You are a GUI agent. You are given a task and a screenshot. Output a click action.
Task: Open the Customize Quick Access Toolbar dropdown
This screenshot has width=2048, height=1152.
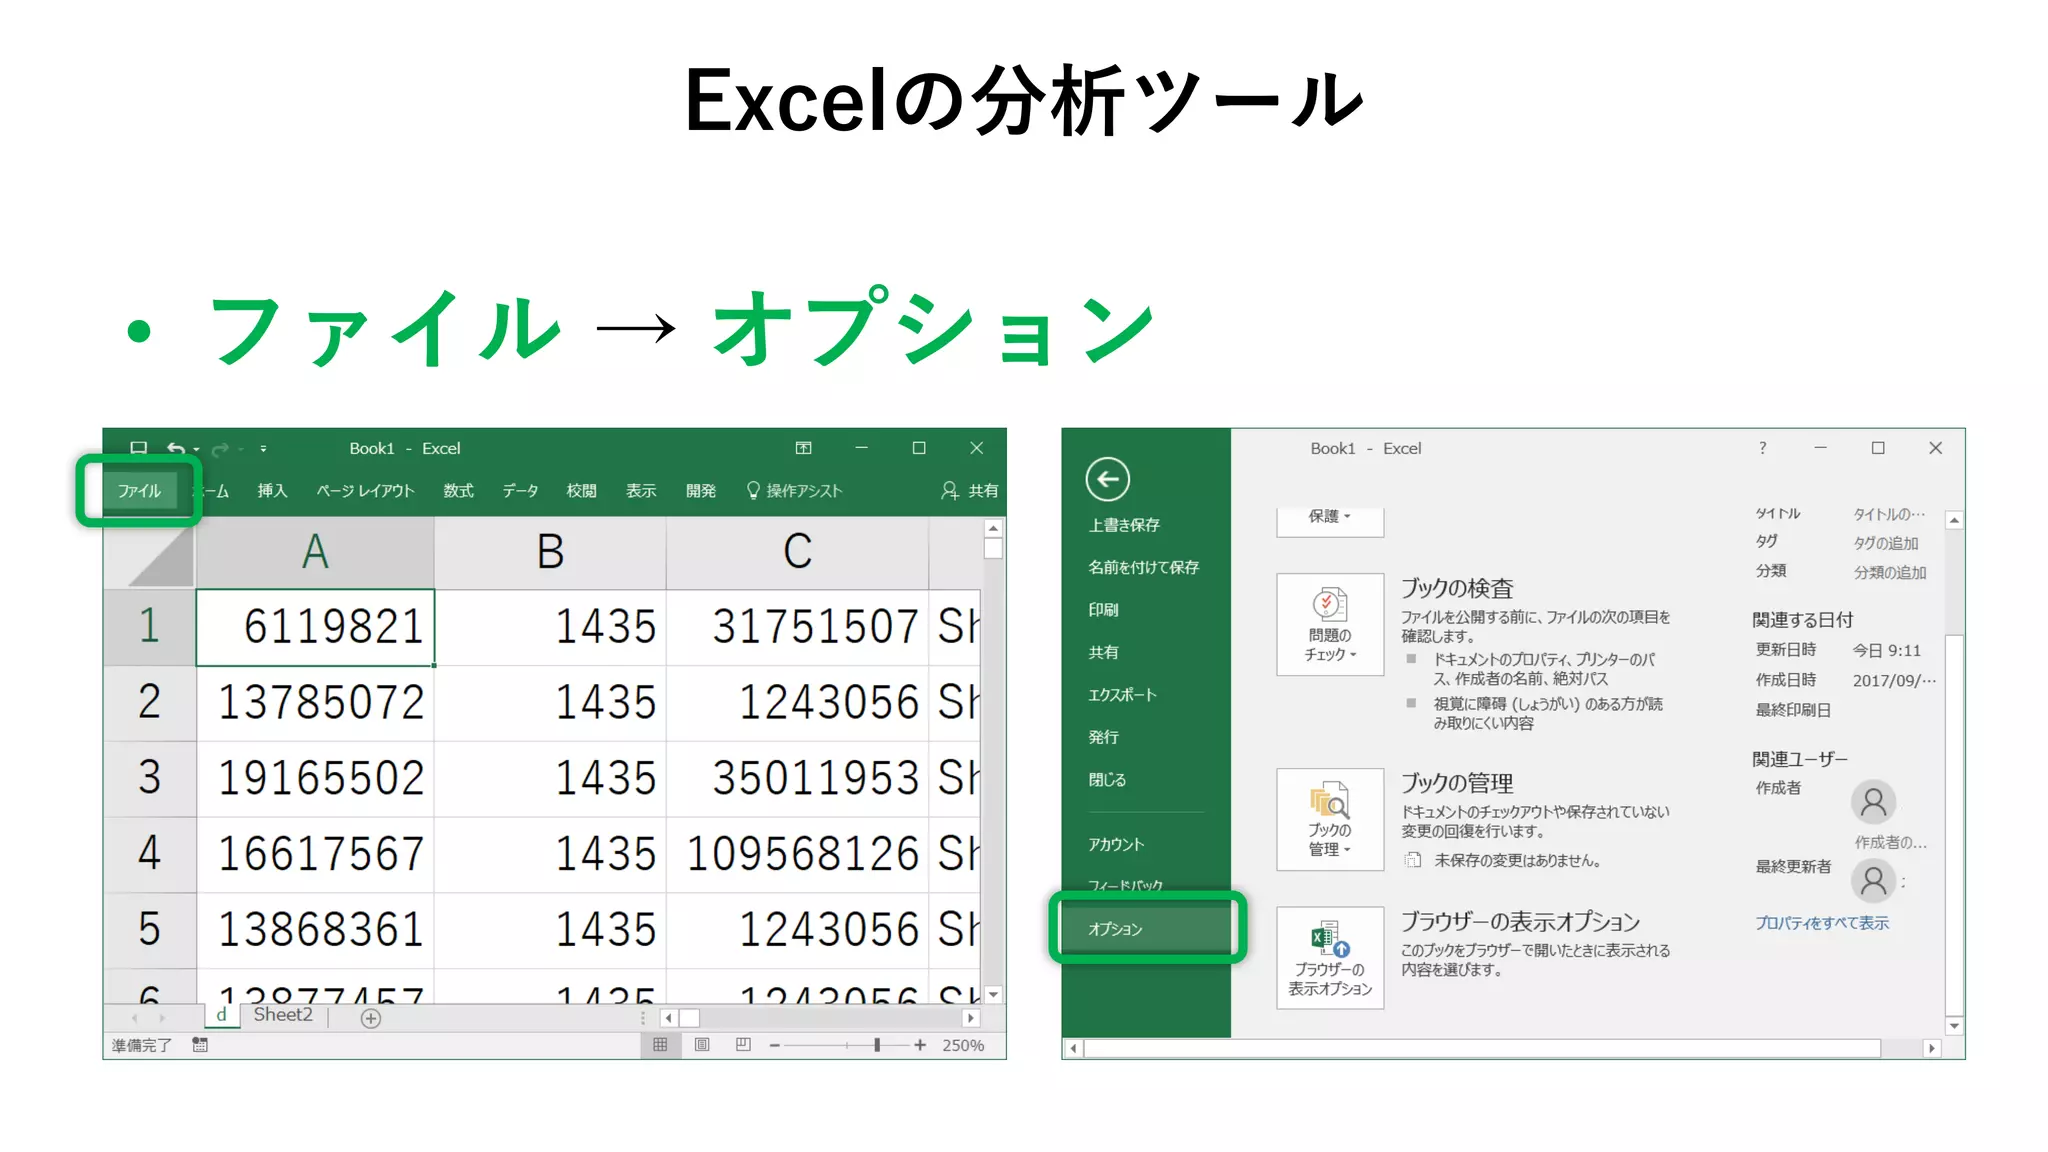coord(263,449)
